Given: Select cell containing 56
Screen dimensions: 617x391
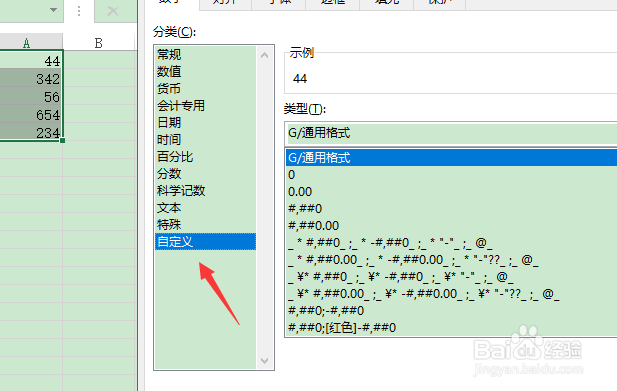Looking at the screenshot, I should point(31,96).
